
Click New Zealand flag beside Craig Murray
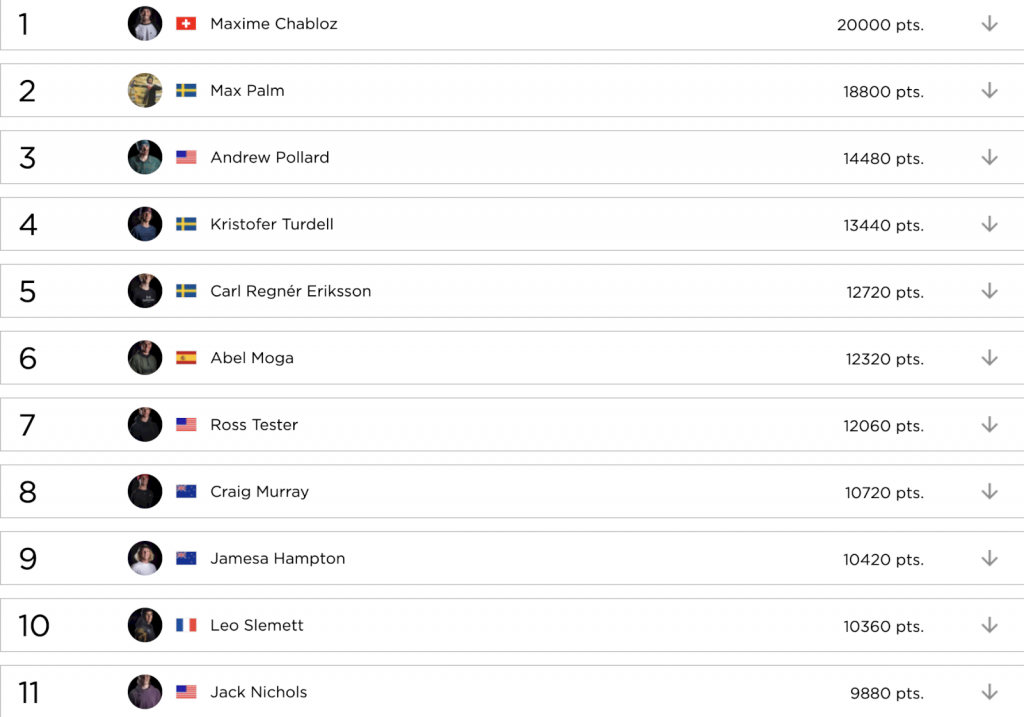point(186,492)
